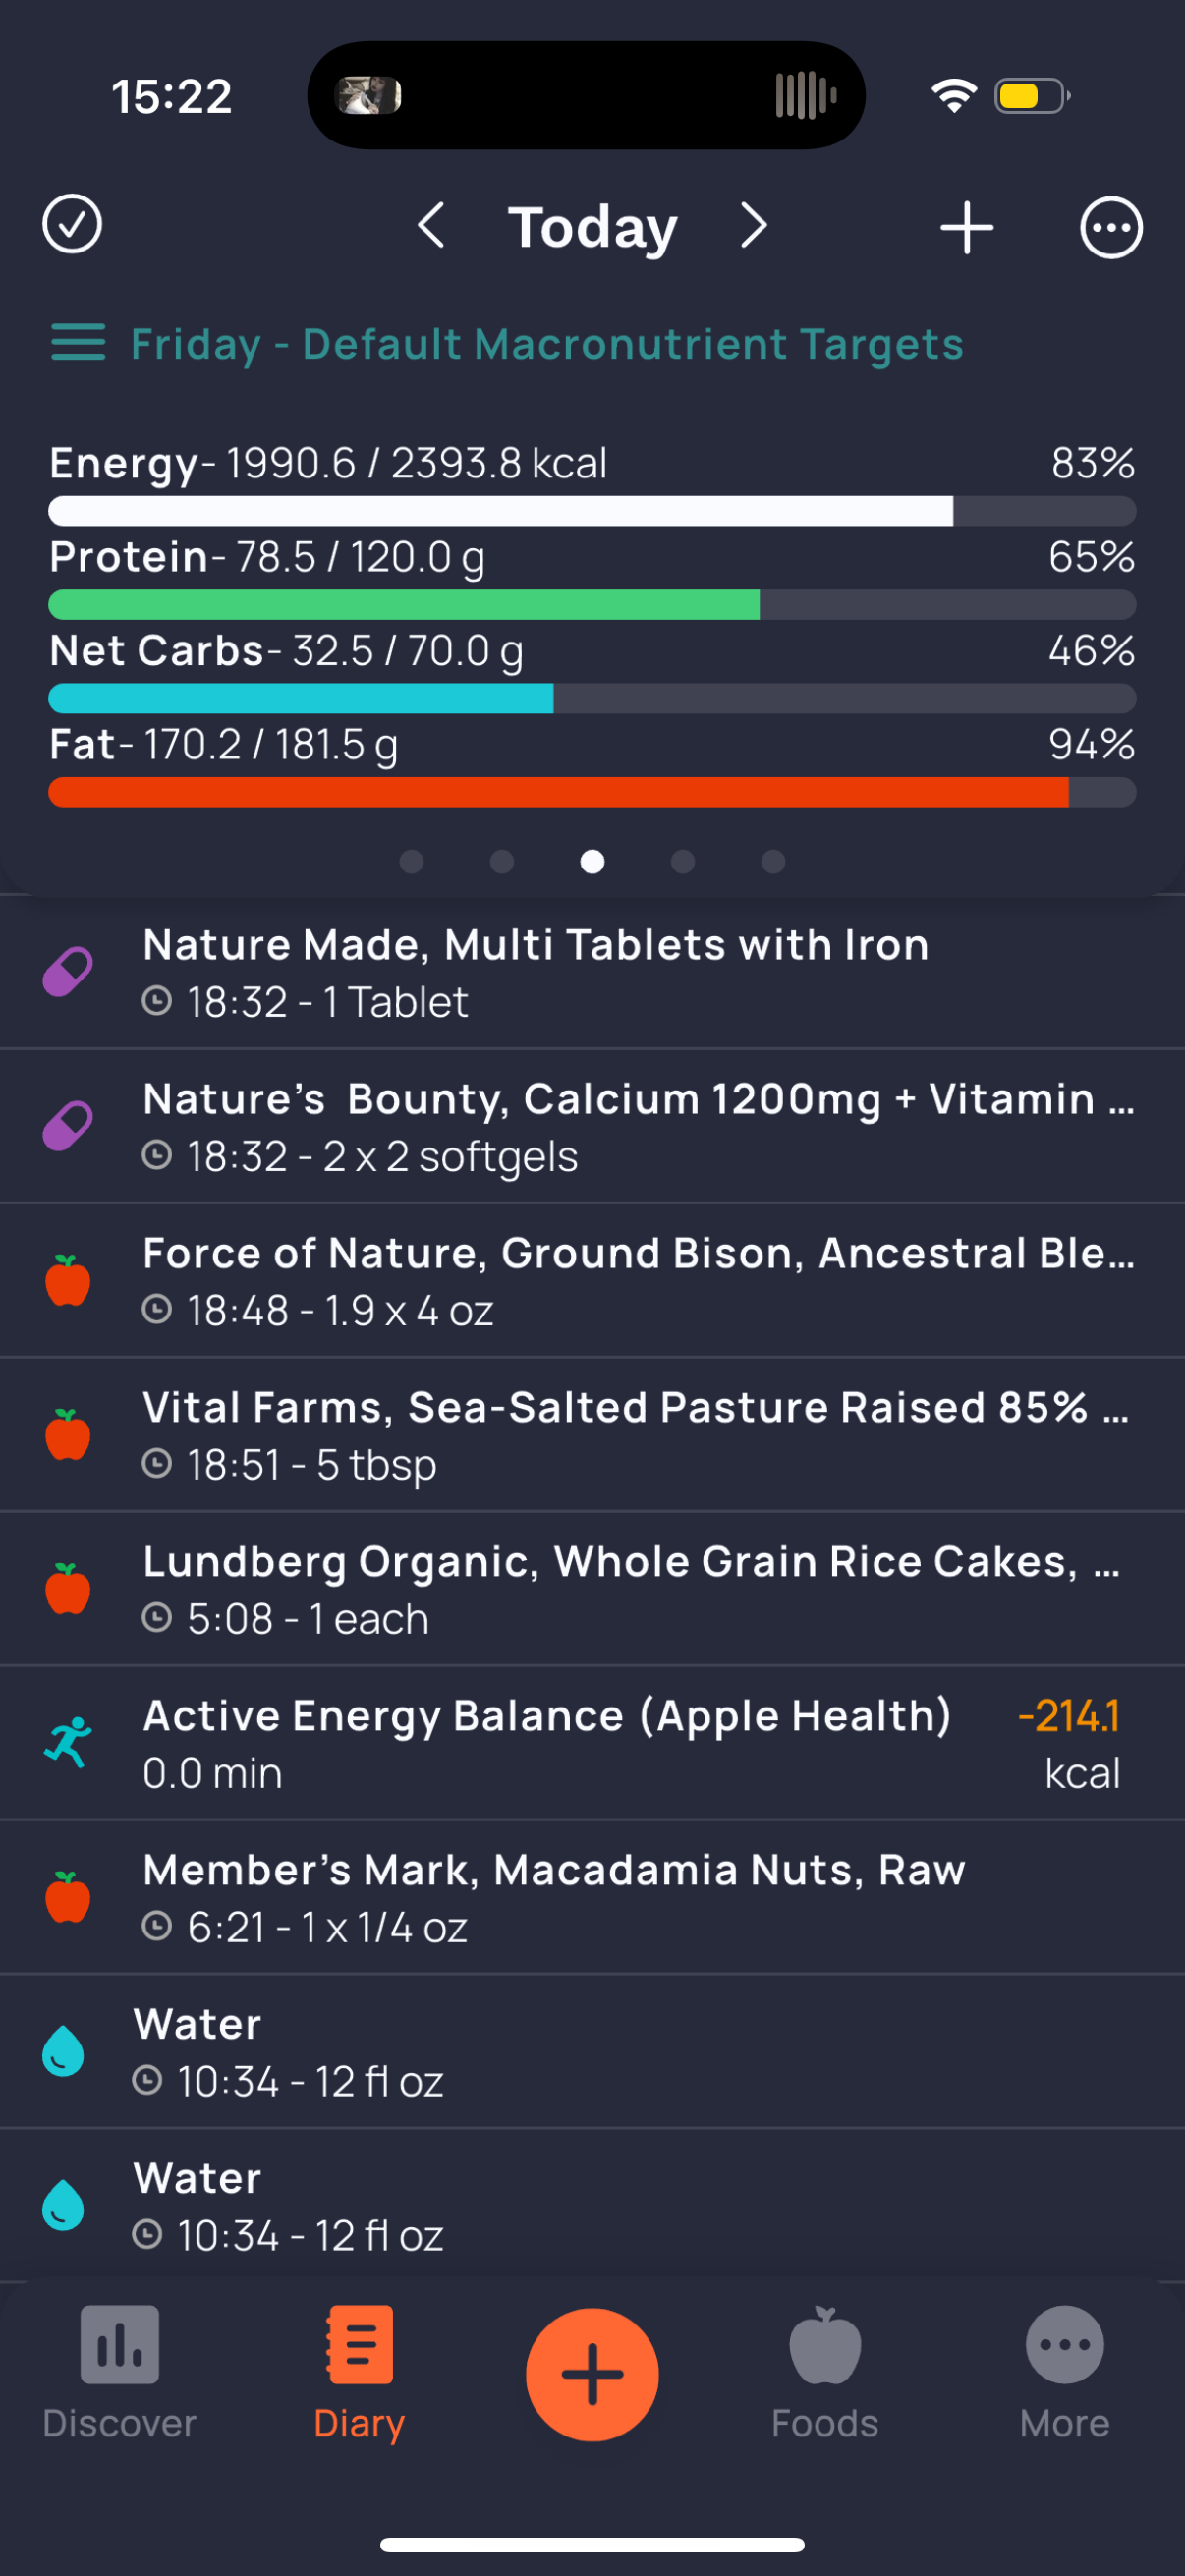Open the circled three-dots options menu at top
The height and width of the screenshot is (2576, 1185).
[x=1111, y=227]
